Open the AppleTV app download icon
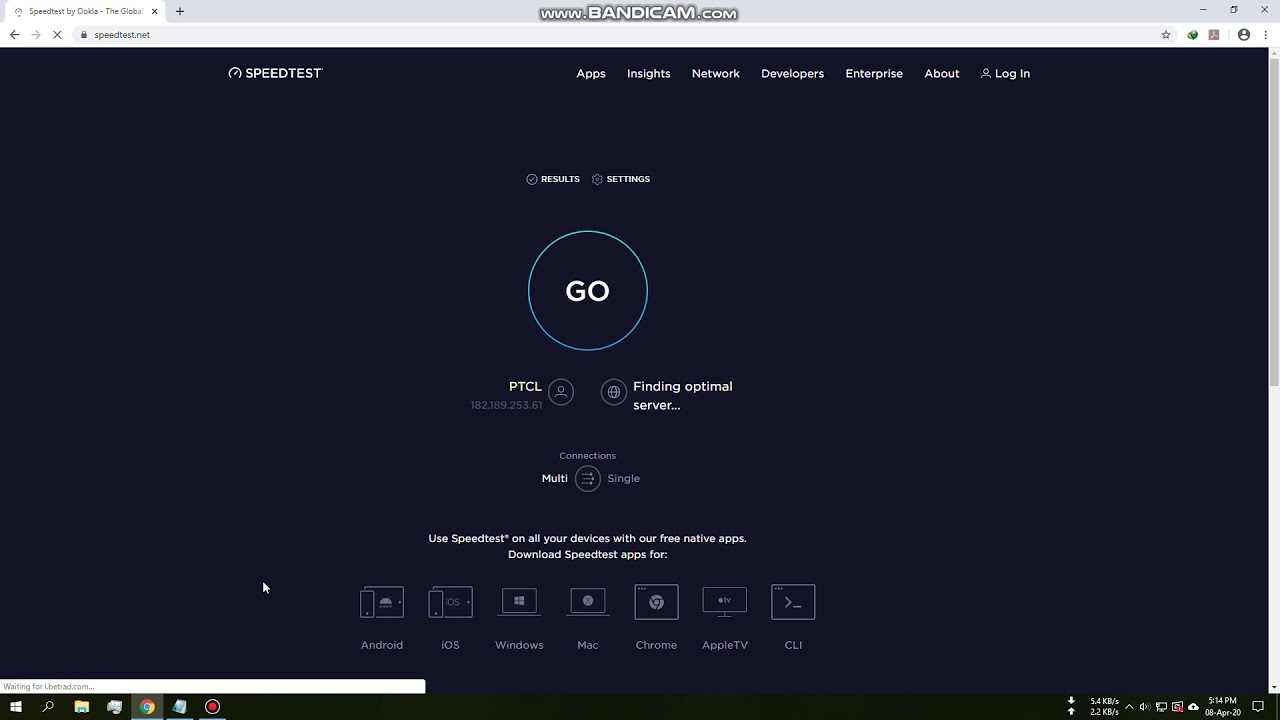 click(x=725, y=602)
